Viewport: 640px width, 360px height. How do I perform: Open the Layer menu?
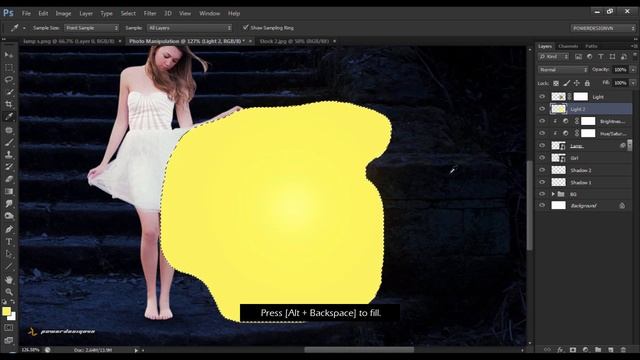coord(86,13)
